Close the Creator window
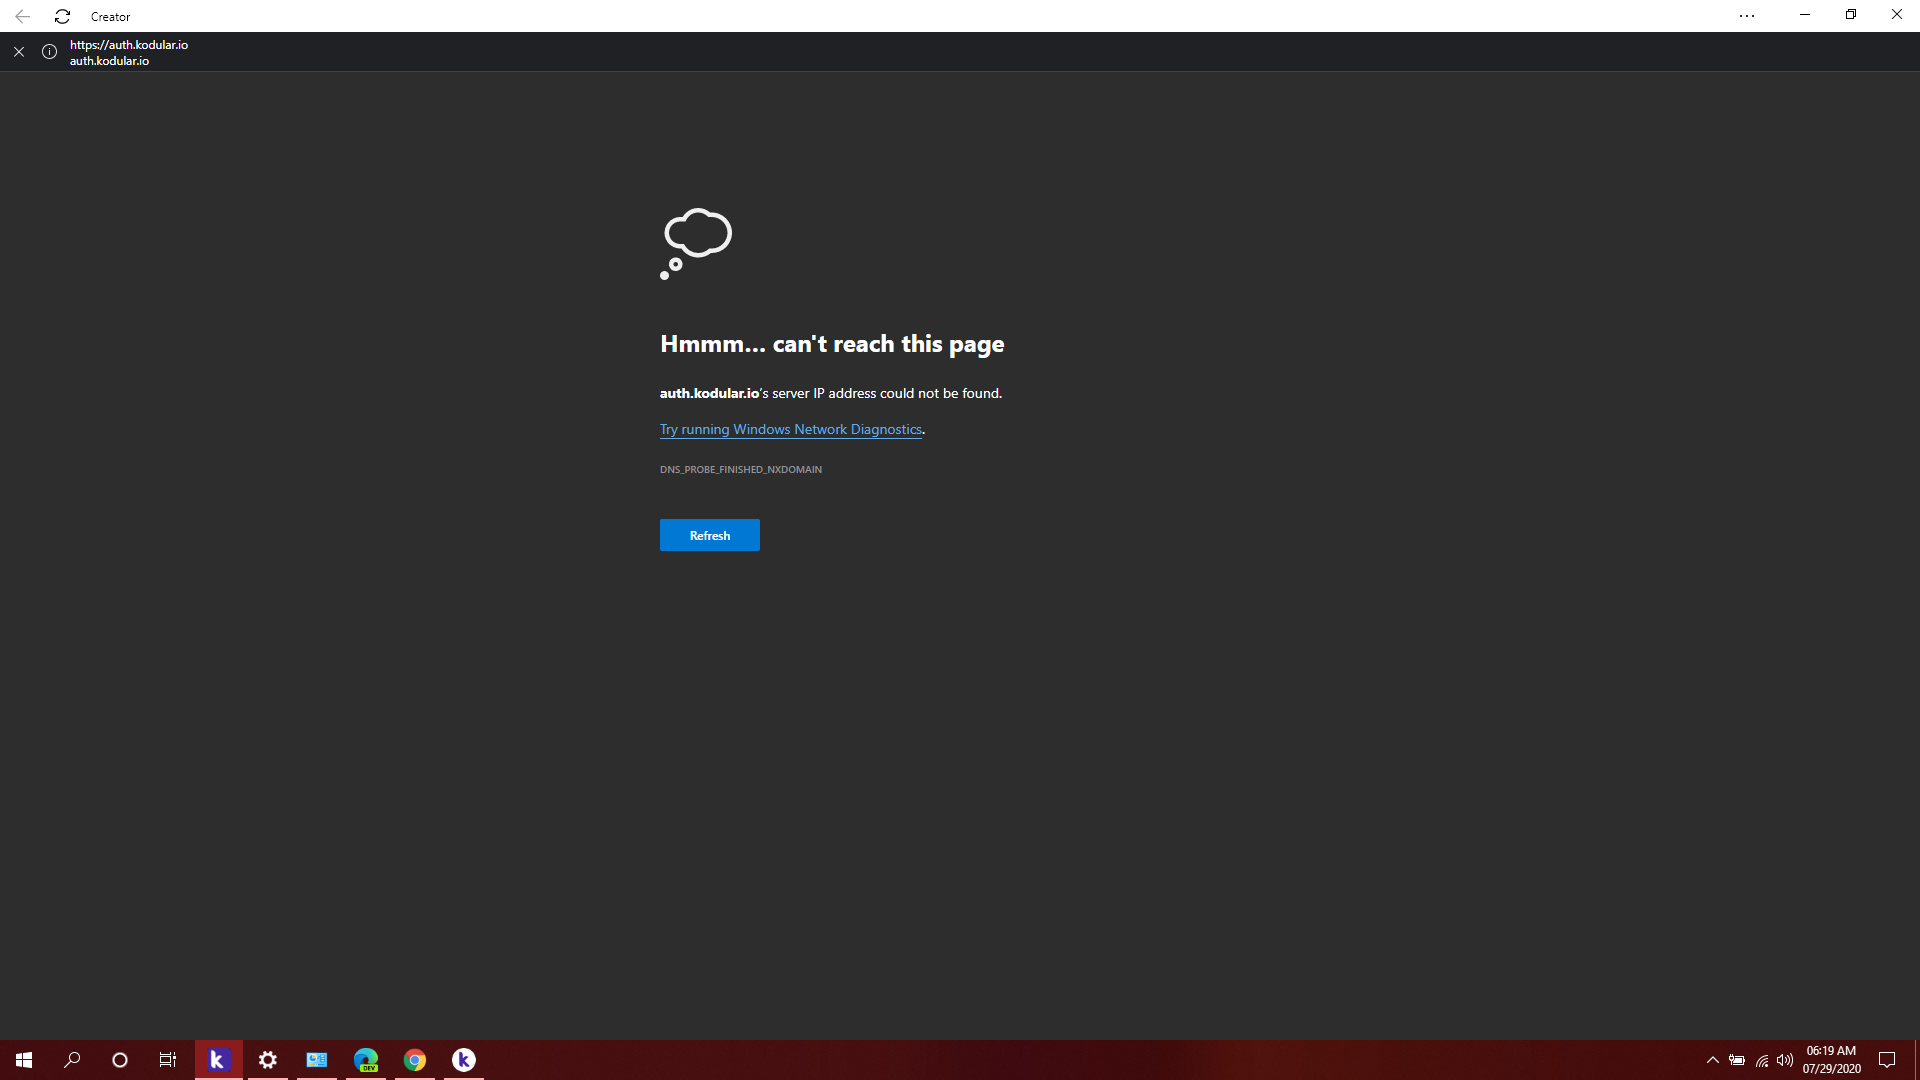 [x=1897, y=15]
